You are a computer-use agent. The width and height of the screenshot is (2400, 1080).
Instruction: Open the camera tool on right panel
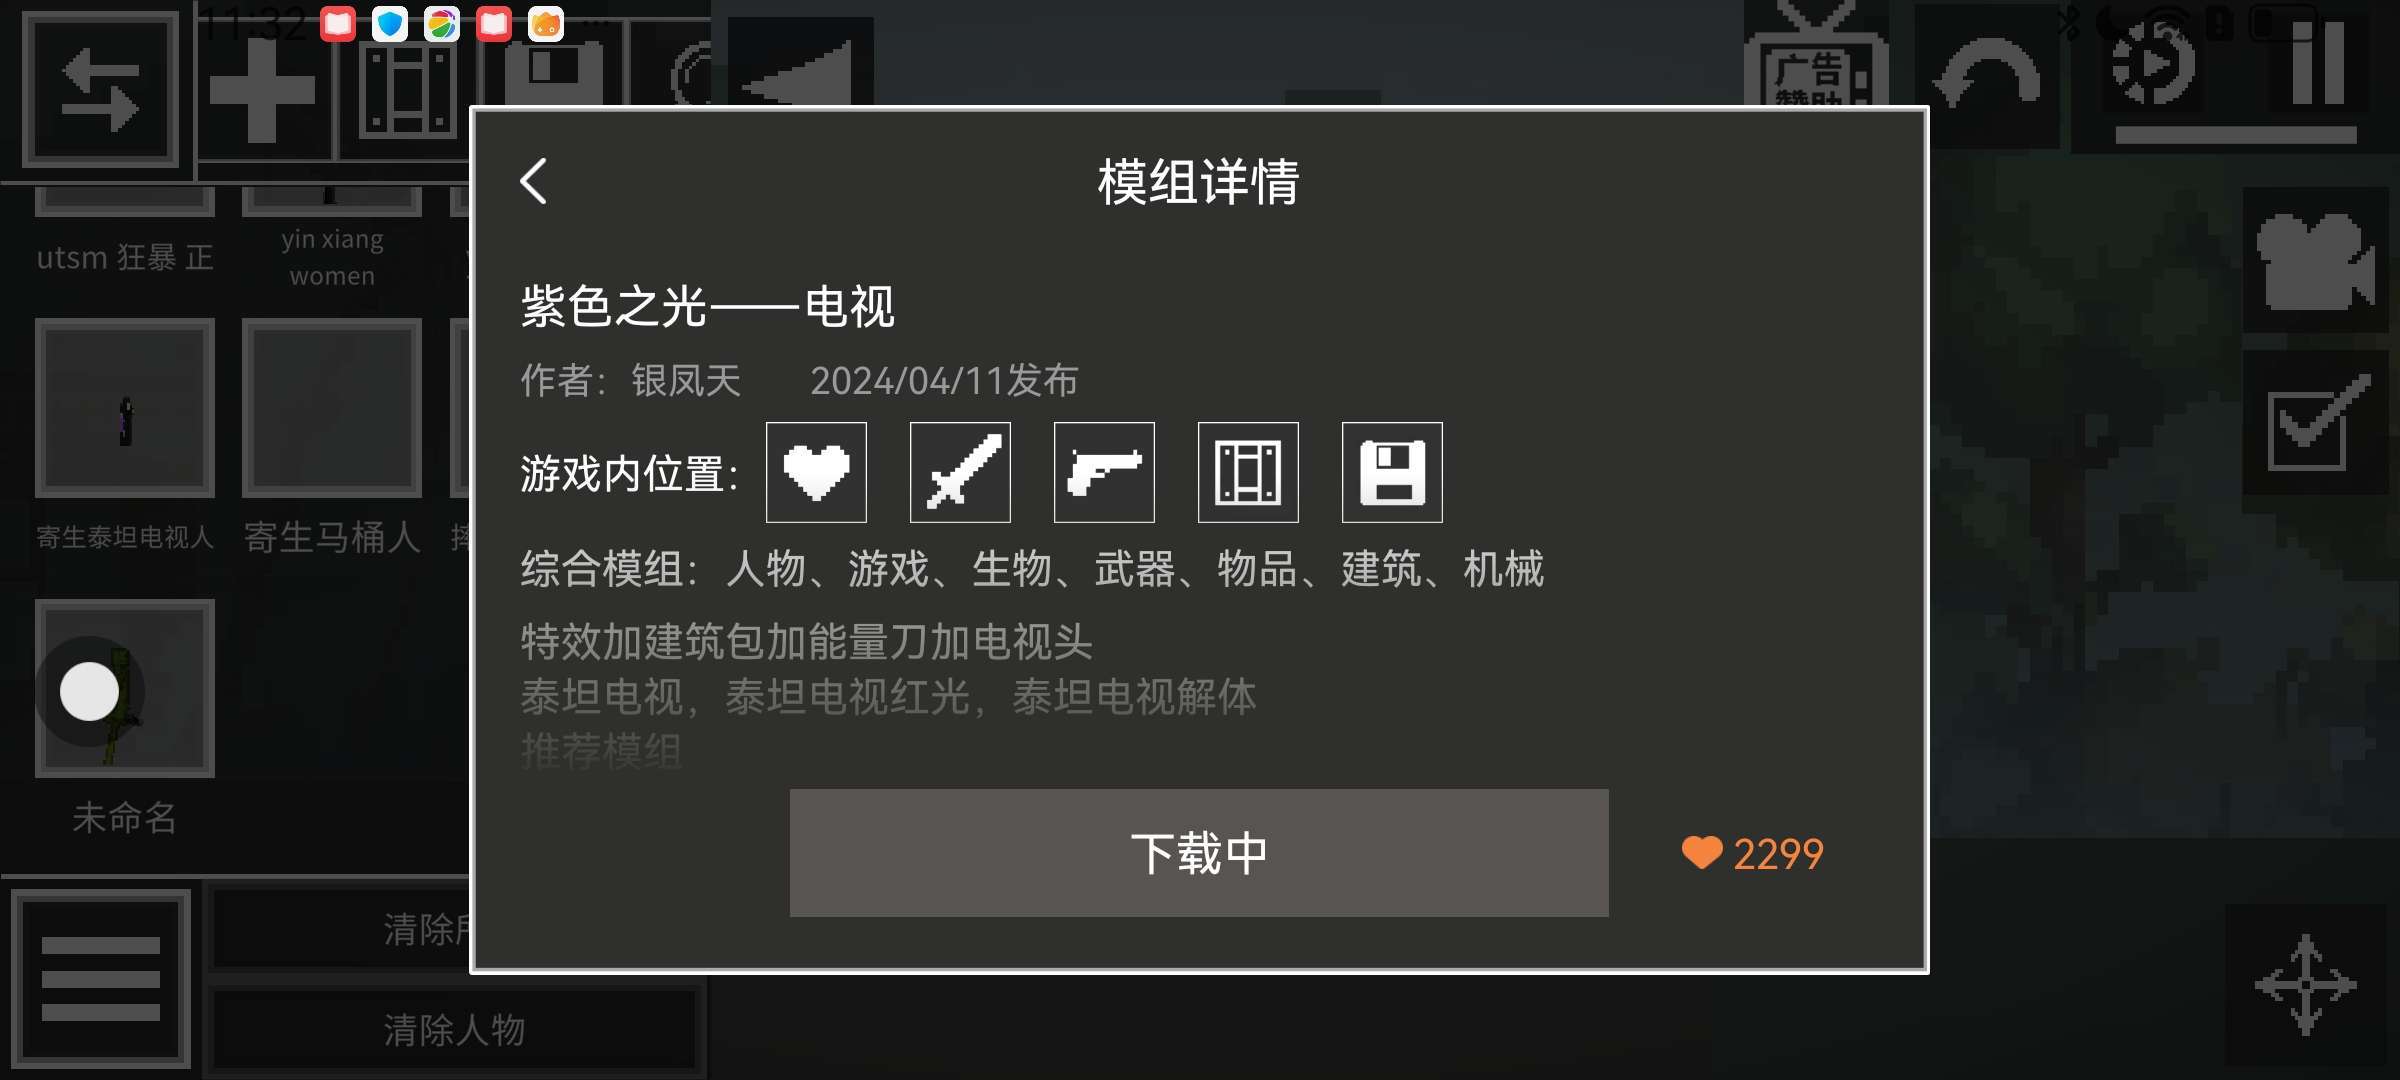(2314, 260)
